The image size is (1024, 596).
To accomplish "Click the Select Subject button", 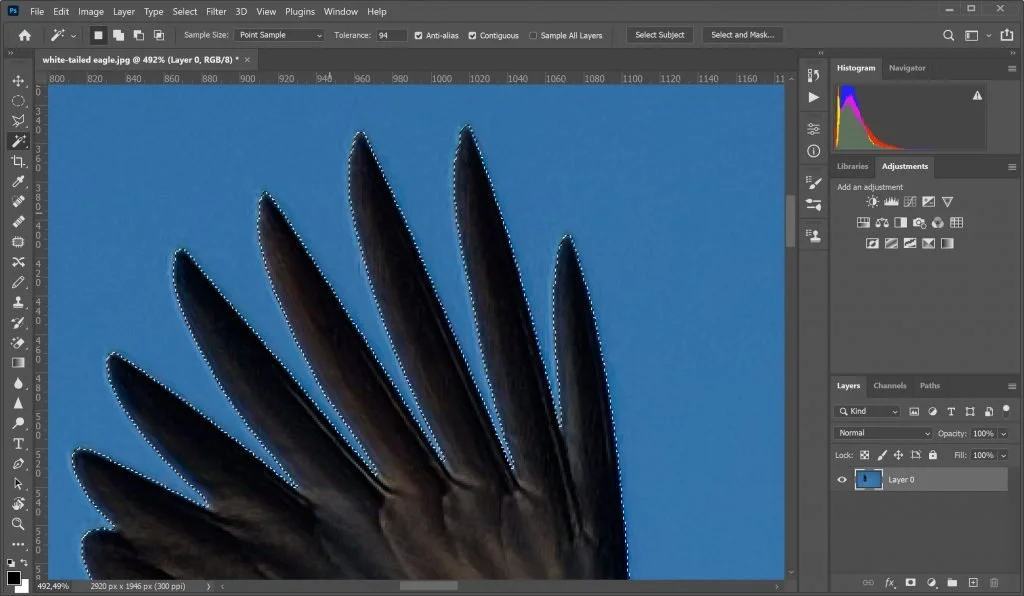I will (x=659, y=34).
